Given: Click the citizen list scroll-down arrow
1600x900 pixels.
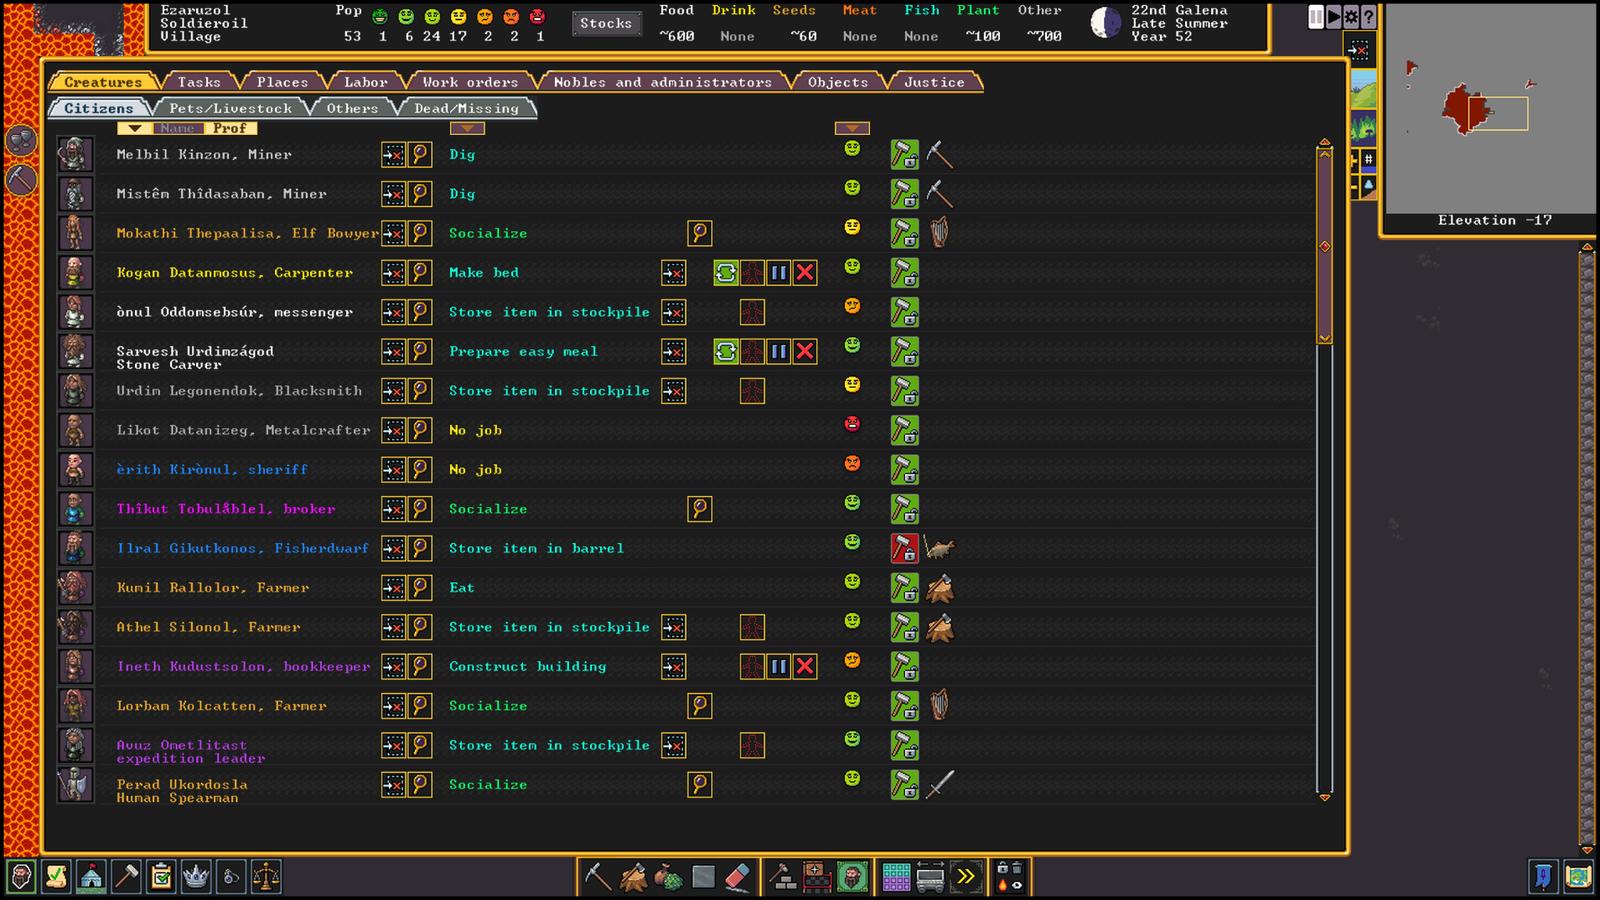Looking at the screenshot, I should (1324, 796).
